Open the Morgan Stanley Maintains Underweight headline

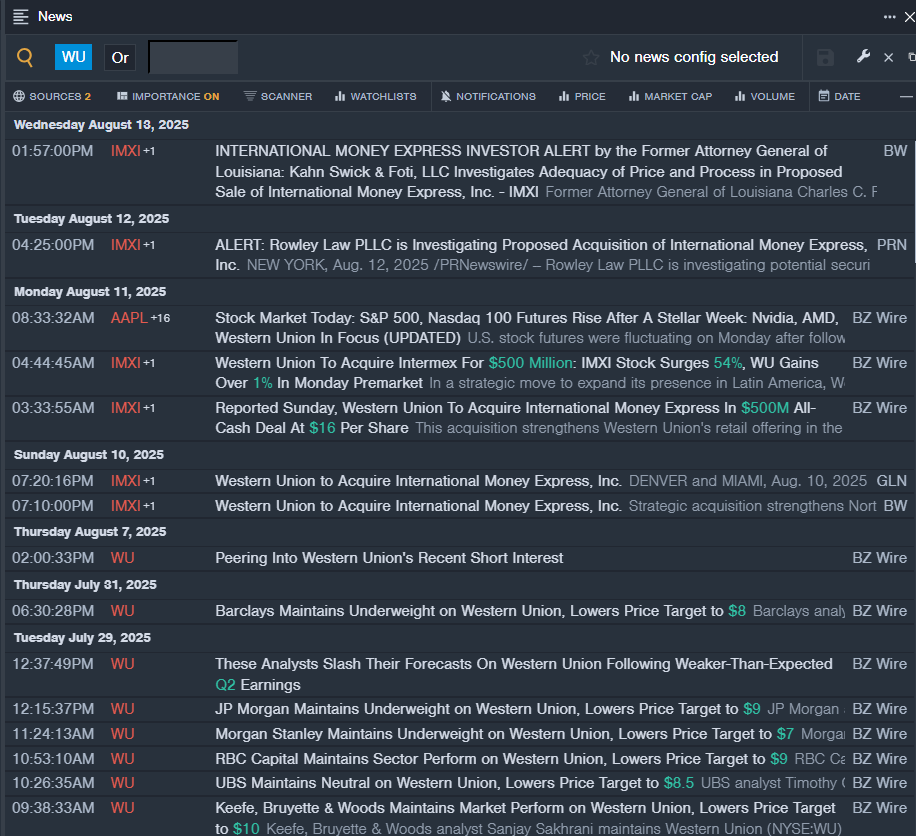point(504,734)
